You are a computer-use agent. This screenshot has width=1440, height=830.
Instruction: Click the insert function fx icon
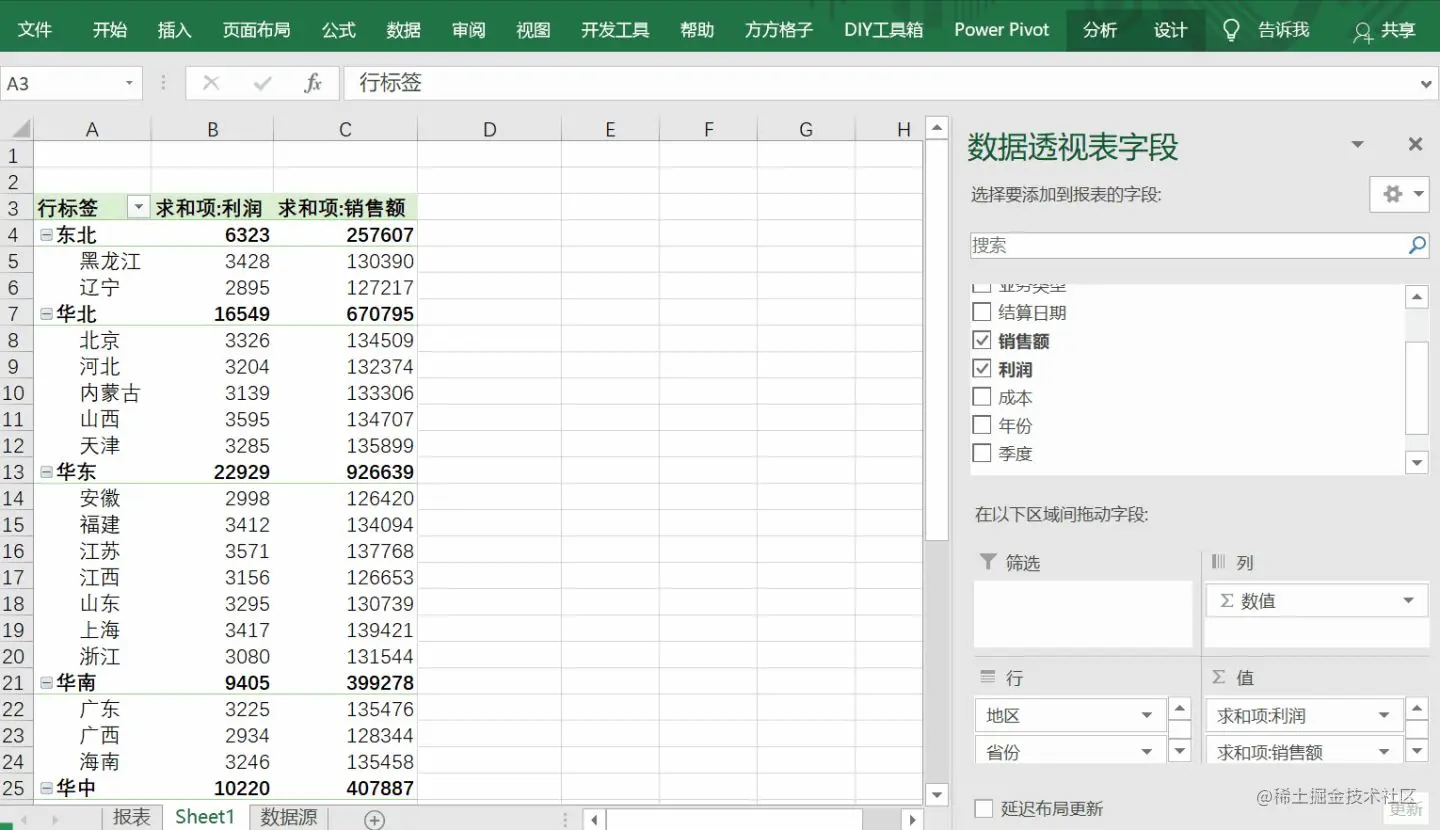coord(313,83)
